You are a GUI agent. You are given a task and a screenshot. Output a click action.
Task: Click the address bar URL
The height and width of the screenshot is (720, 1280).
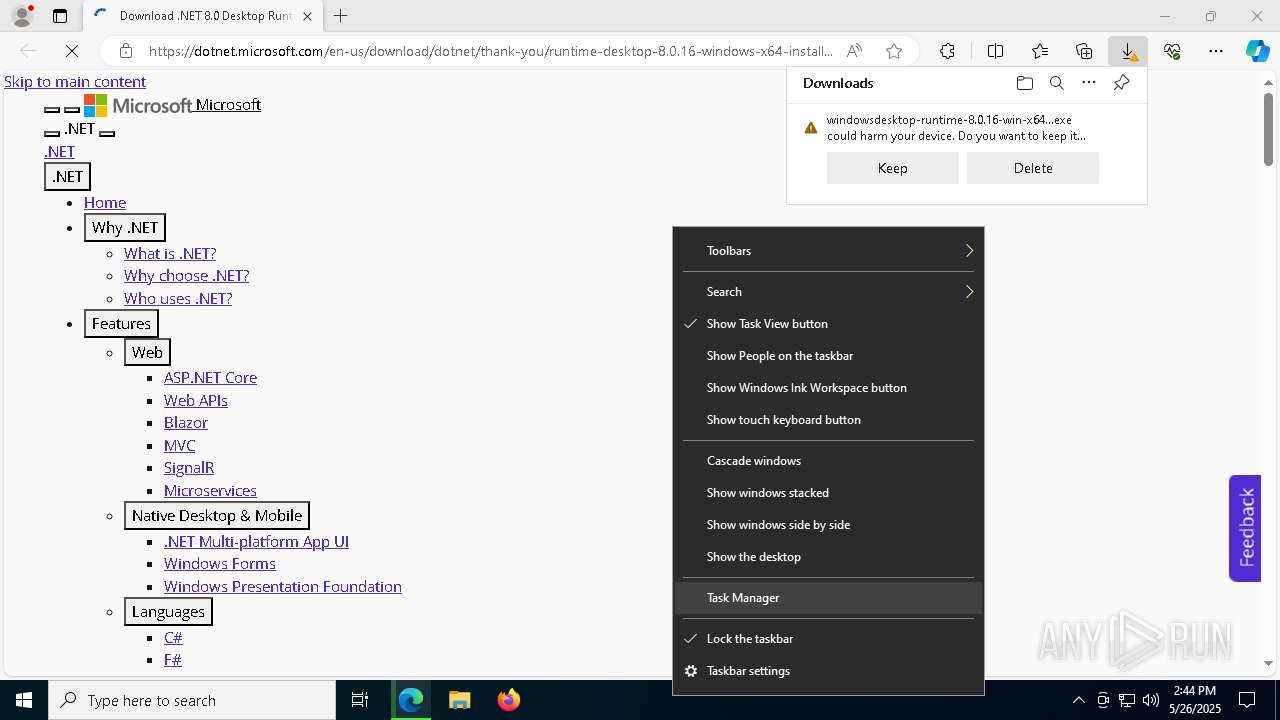[490, 51]
